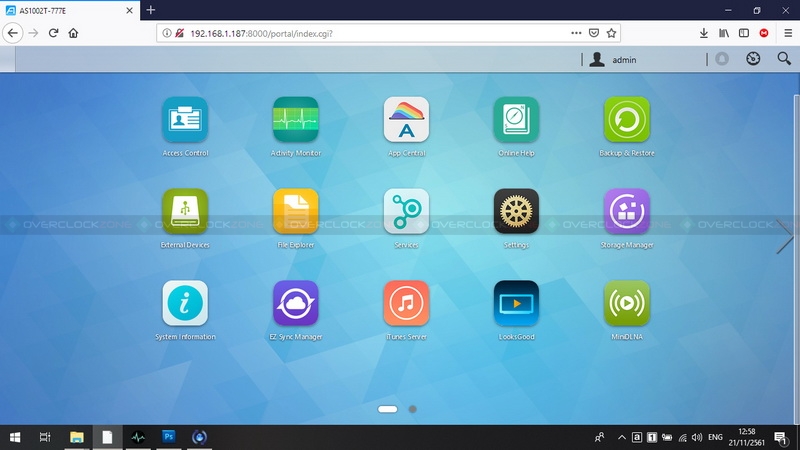Open the Services app
This screenshot has width=800, height=450.
coord(406,211)
